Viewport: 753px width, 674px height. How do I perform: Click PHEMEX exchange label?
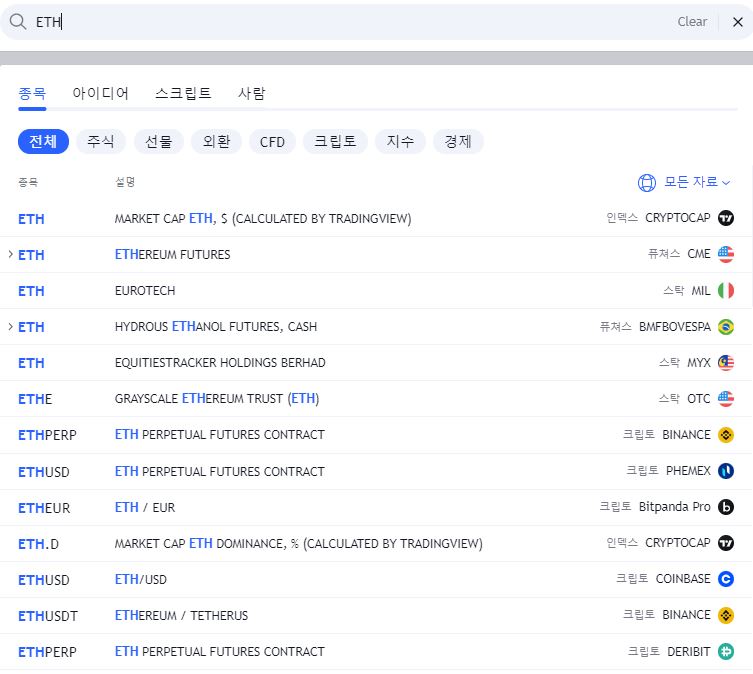(x=688, y=471)
